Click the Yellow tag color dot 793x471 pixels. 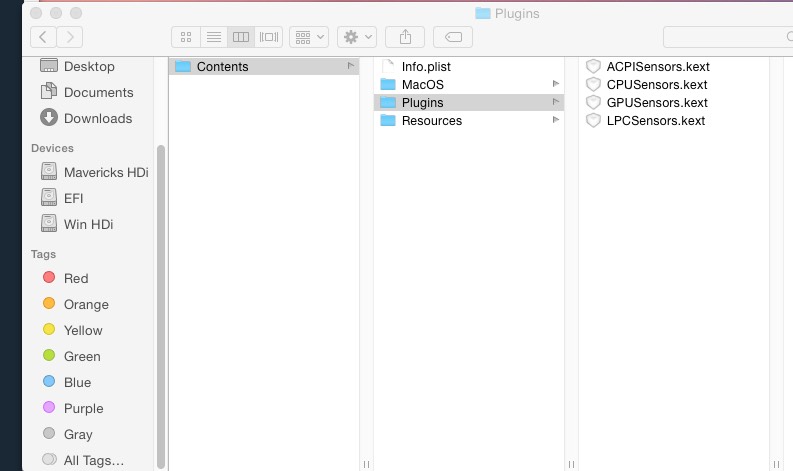click(x=49, y=329)
